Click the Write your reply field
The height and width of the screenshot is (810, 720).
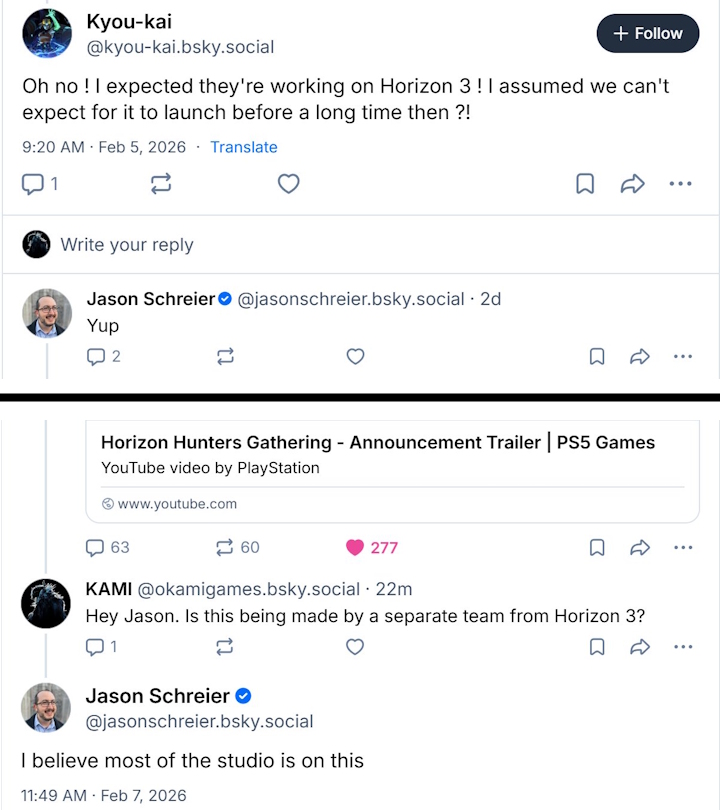coord(127,244)
